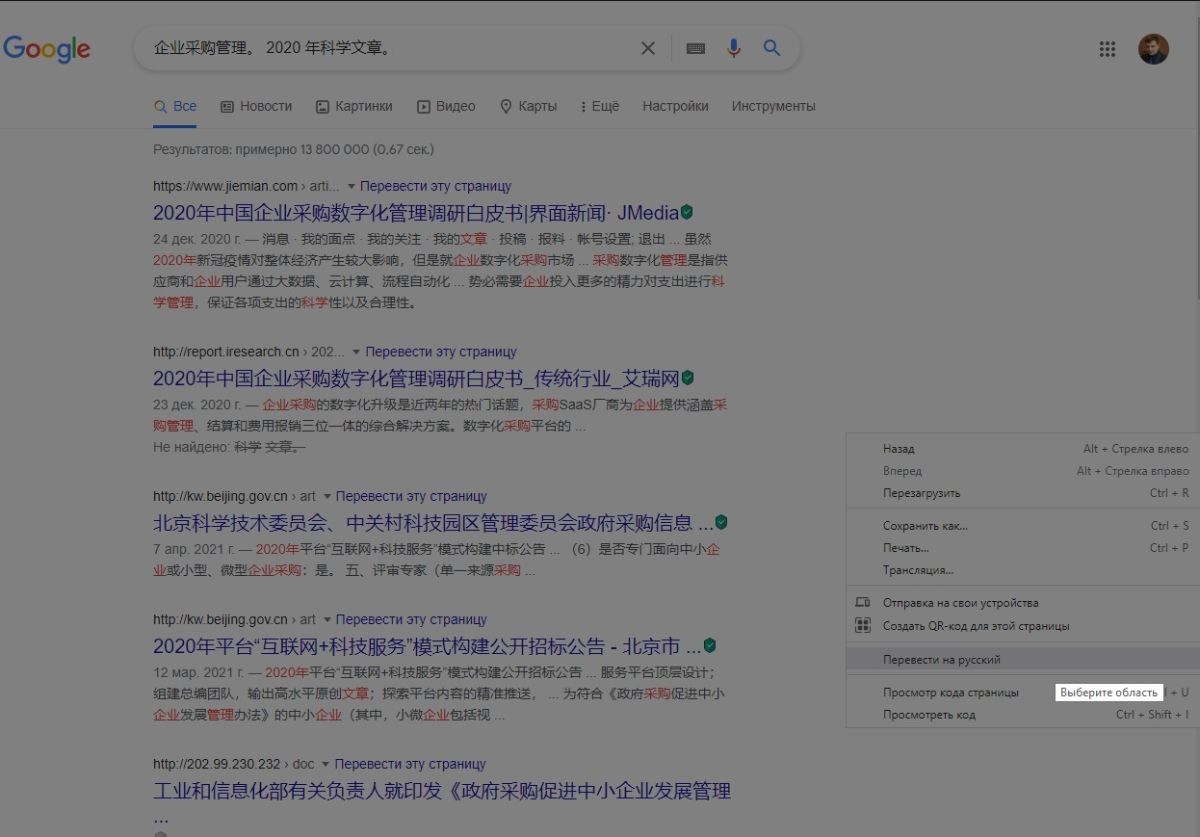Image resolution: width=1200 pixels, height=837 pixels.
Task: Switch to the 'Все' results tab
Action: (175, 106)
